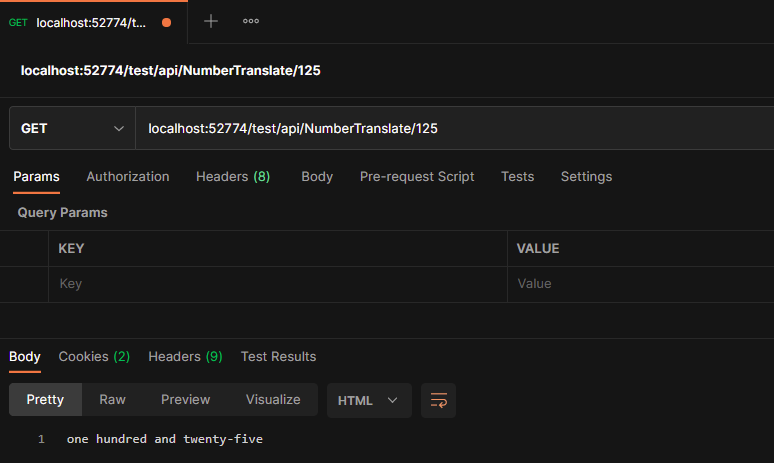This screenshot has height=463, width=774.
Task: Switch response view to Raw
Action: [112, 399]
